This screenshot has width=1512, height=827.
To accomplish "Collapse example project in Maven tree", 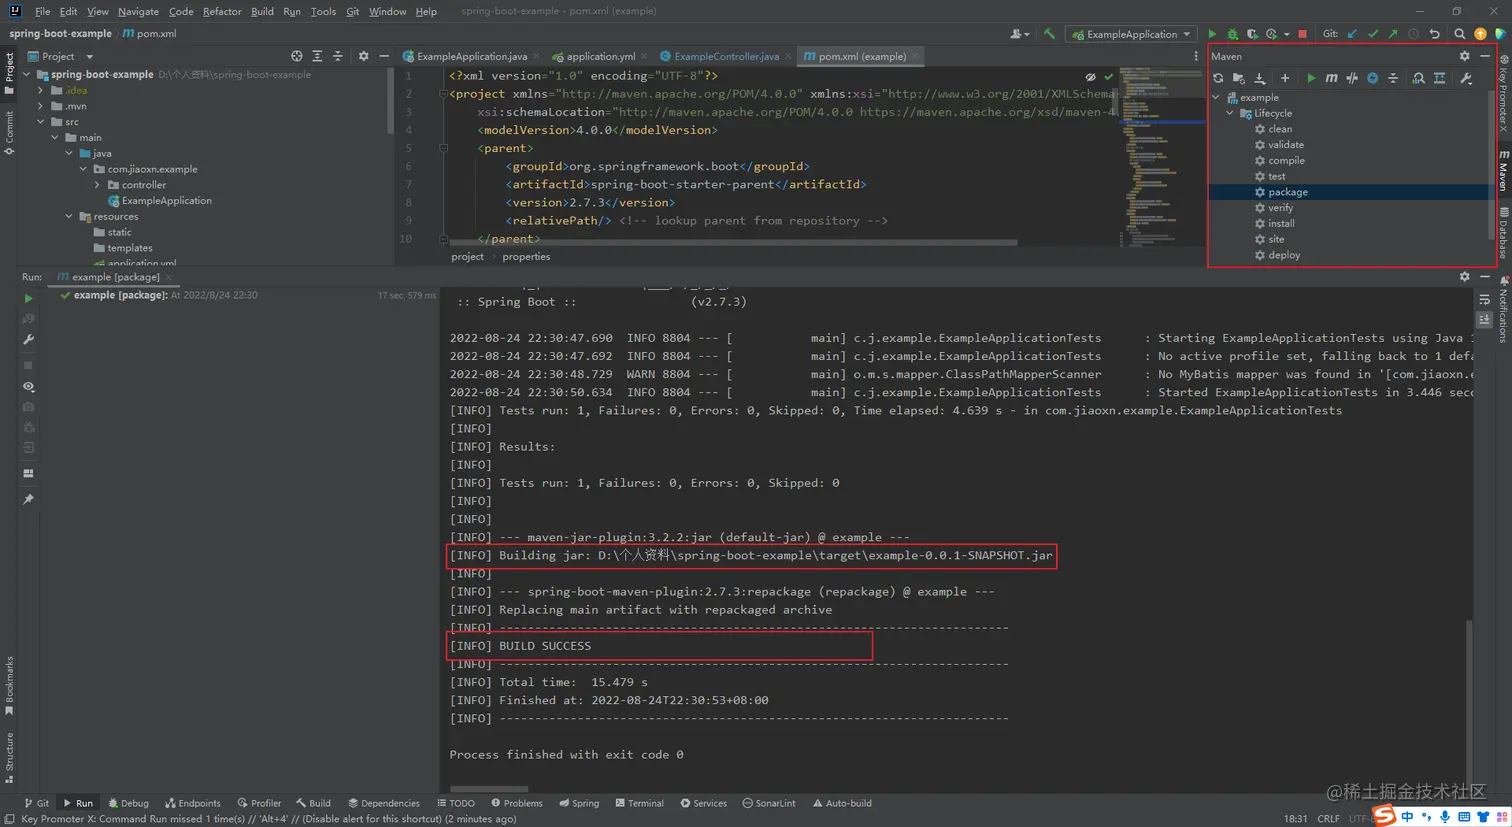I will pyautogui.click(x=1216, y=97).
